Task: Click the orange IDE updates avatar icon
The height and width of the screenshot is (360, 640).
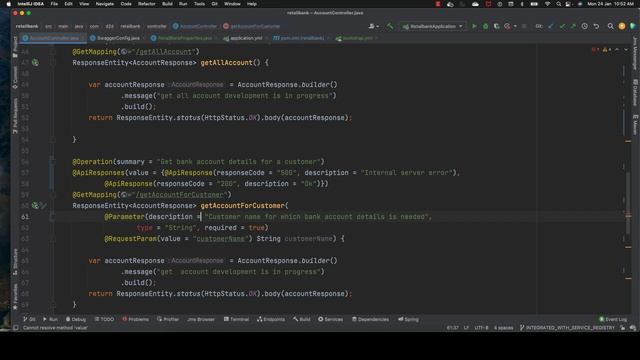Action: 622,26
